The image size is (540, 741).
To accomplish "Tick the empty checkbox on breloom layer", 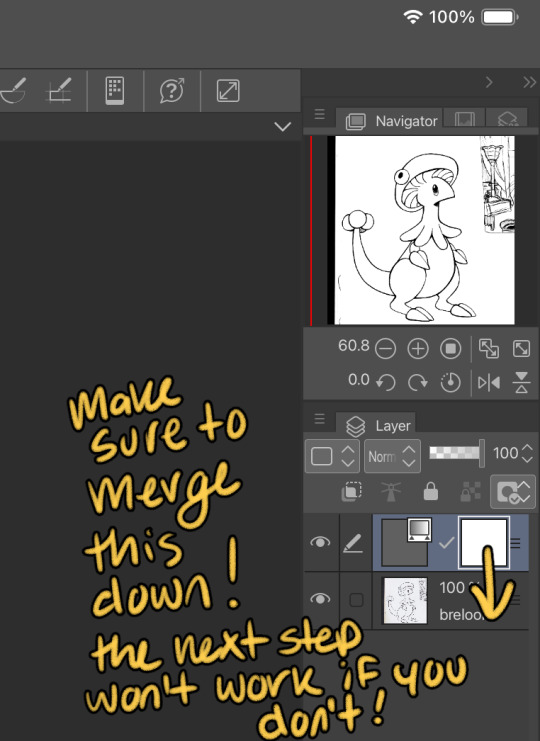I will tap(356, 600).
